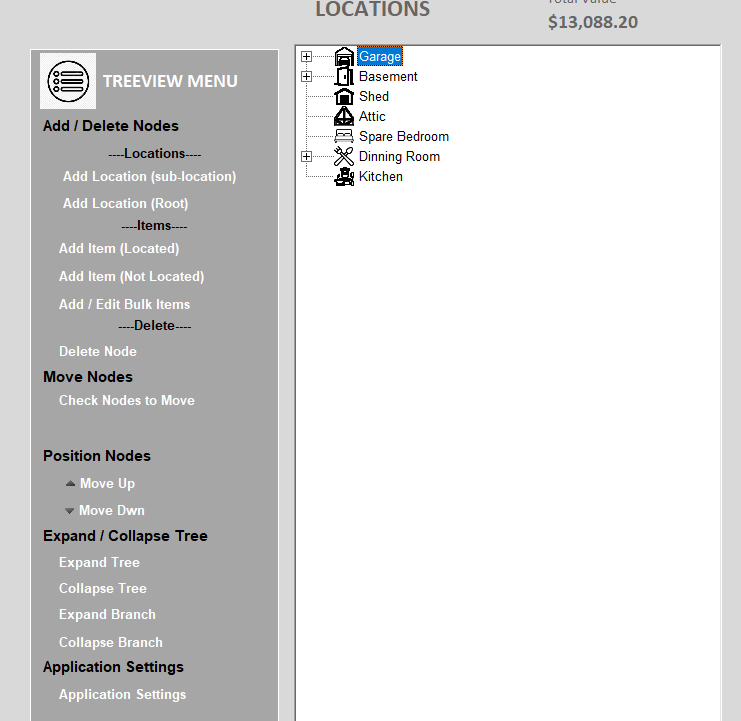Select the Basement tree item
The image size is (741, 721).
tap(388, 77)
